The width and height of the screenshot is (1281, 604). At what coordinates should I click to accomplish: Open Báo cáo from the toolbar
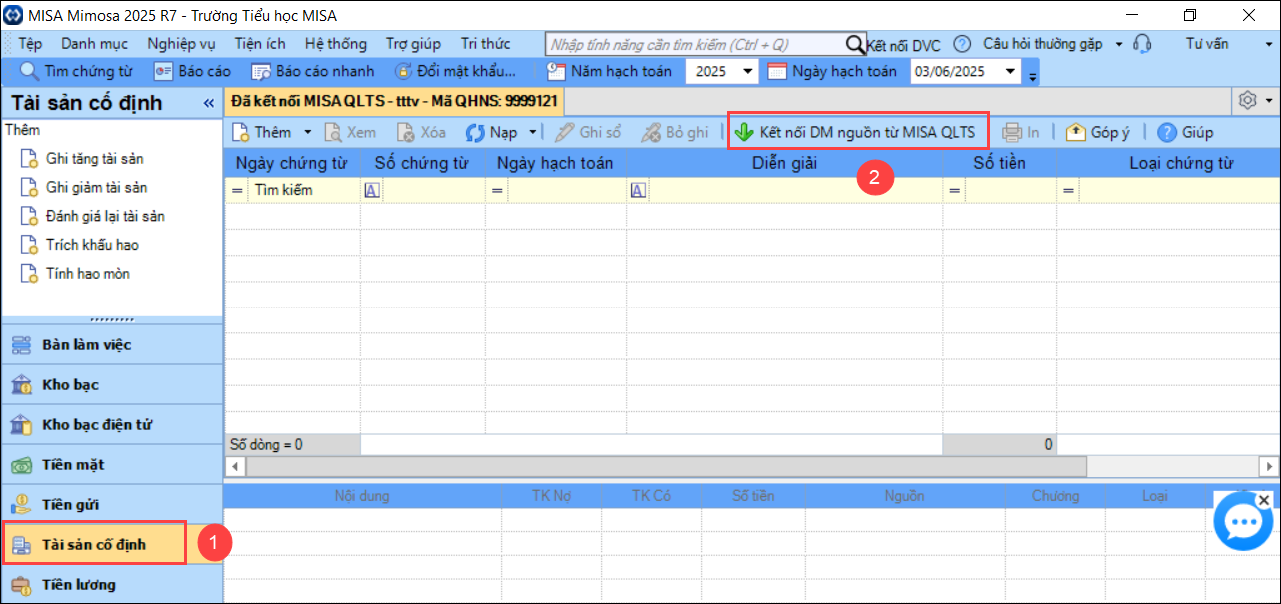pyautogui.click(x=192, y=71)
